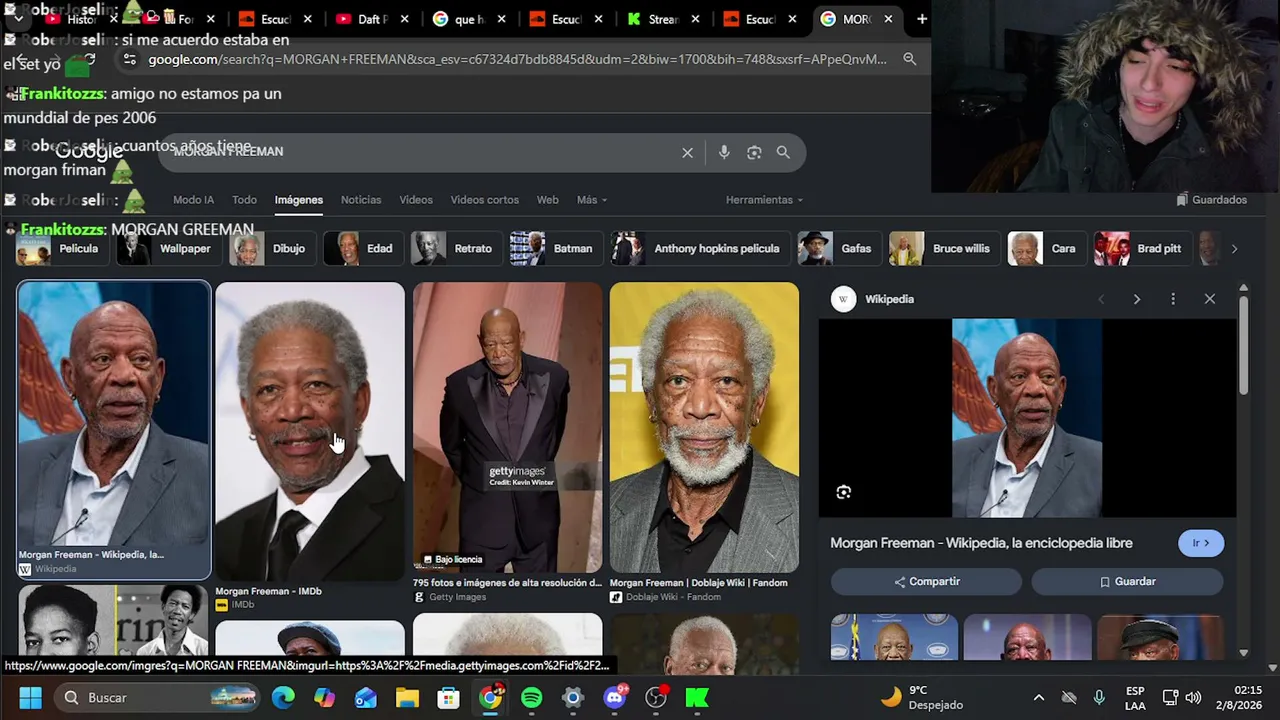1280x720 pixels.
Task: Switch to OBS Studio on the taskbar
Action: click(x=656, y=697)
